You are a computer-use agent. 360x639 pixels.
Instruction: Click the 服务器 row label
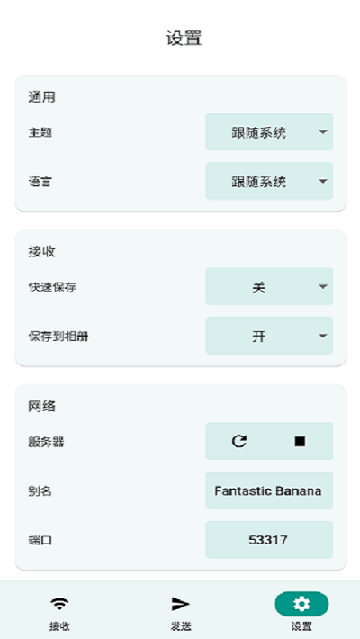[46, 441]
